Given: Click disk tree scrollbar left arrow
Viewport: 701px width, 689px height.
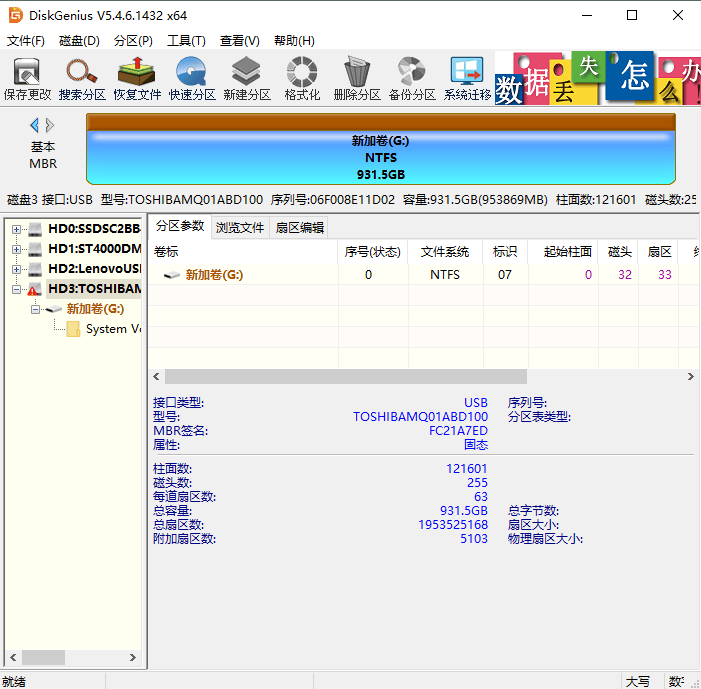Looking at the screenshot, I should (13, 657).
